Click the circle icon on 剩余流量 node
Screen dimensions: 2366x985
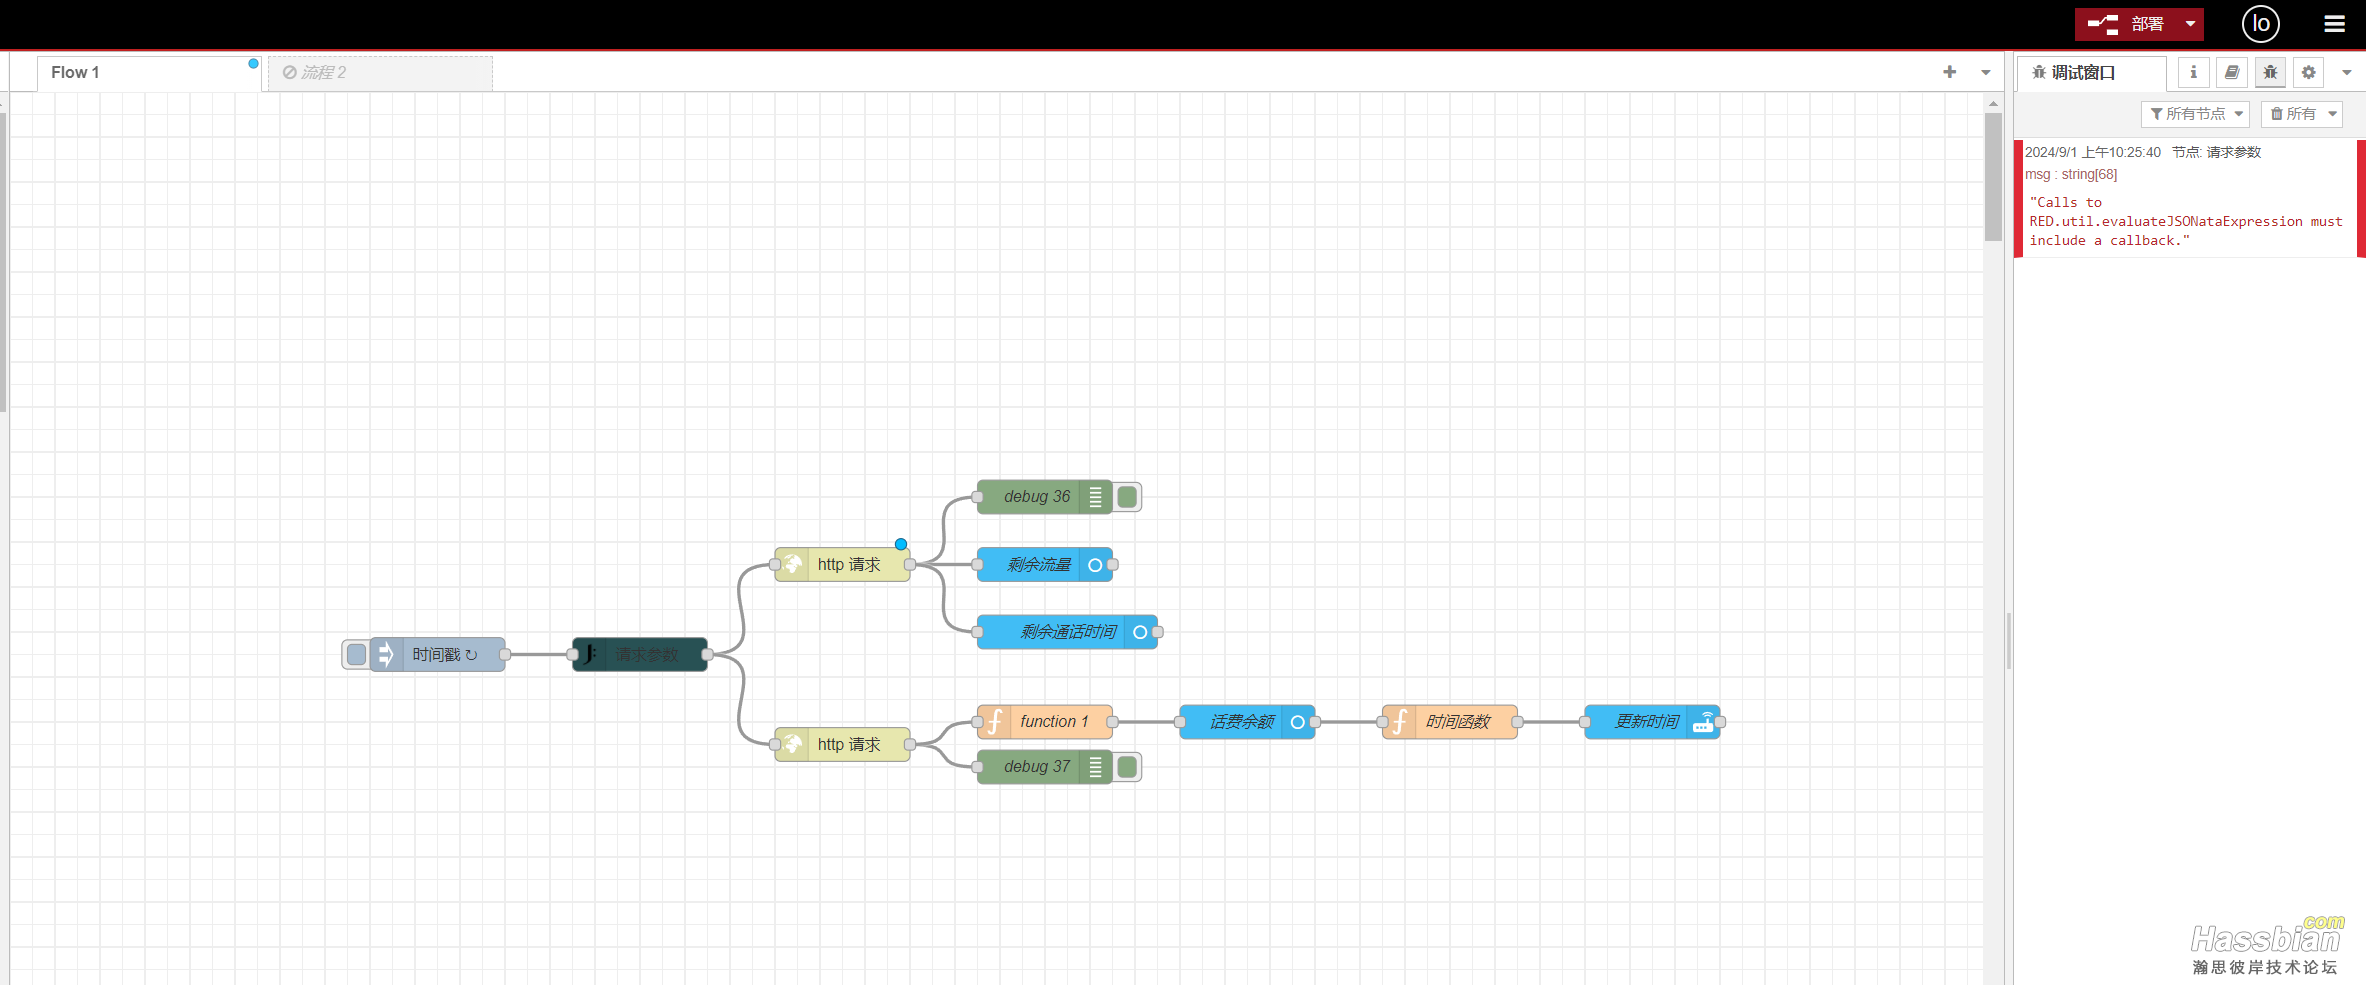(1096, 565)
